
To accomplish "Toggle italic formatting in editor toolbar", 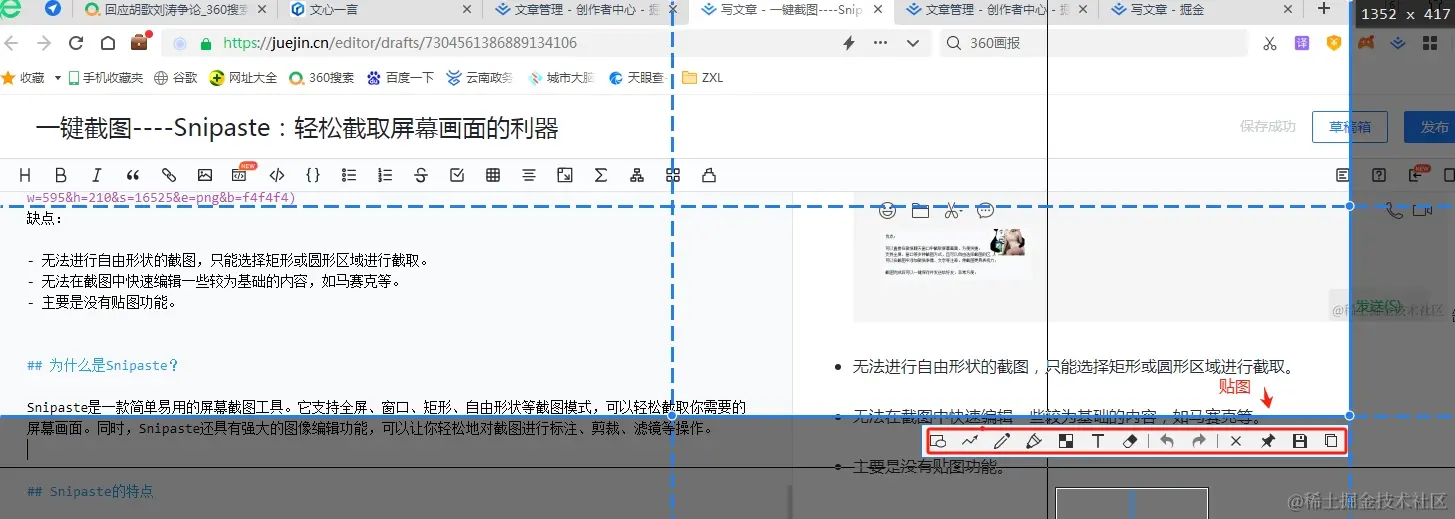I will point(97,175).
